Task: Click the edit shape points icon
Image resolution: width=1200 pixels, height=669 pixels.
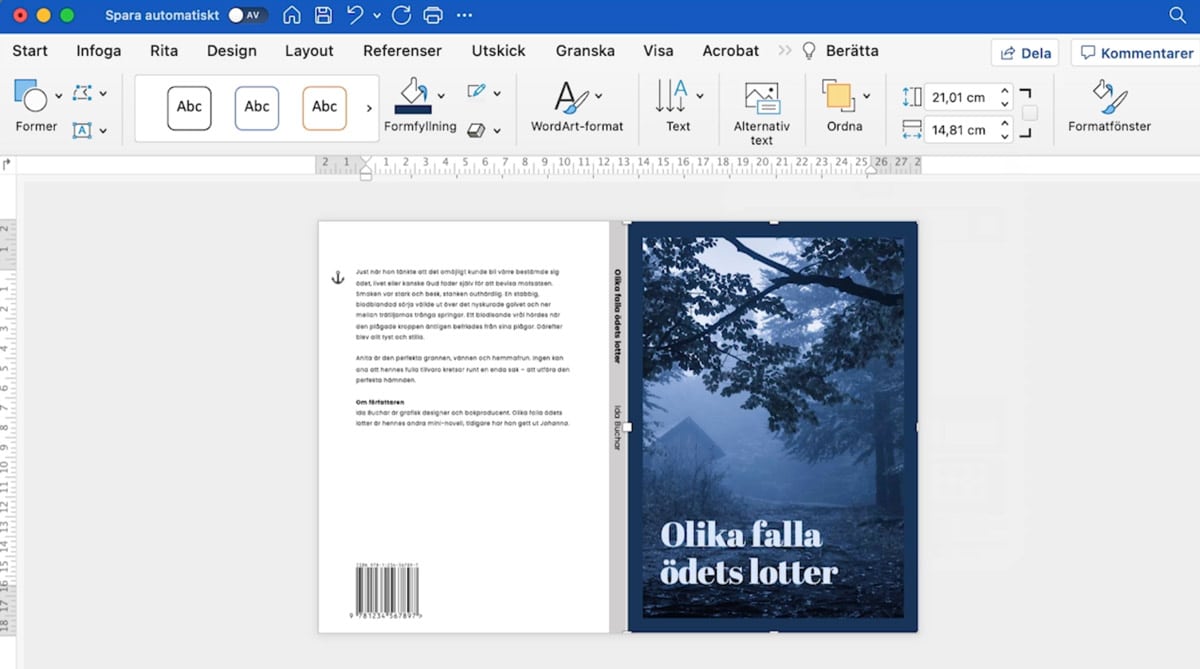Action: pos(83,93)
